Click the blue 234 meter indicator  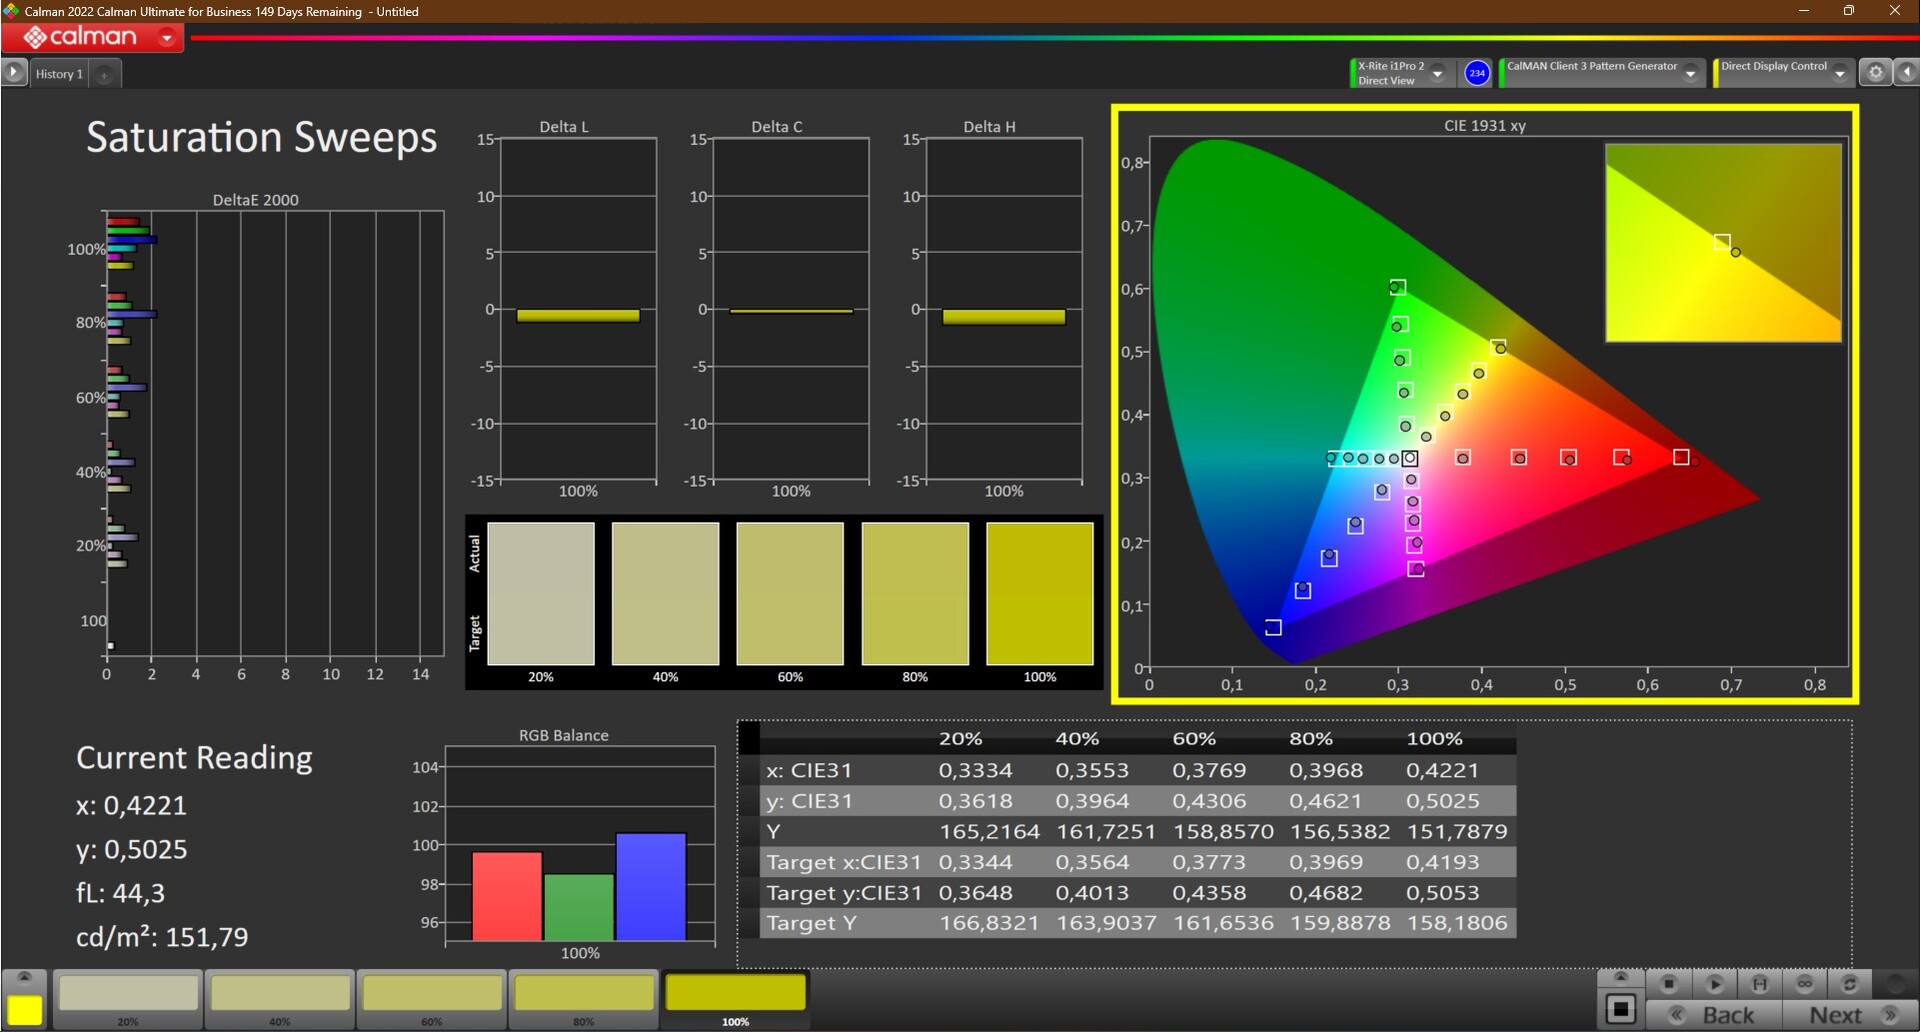click(1477, 73)
